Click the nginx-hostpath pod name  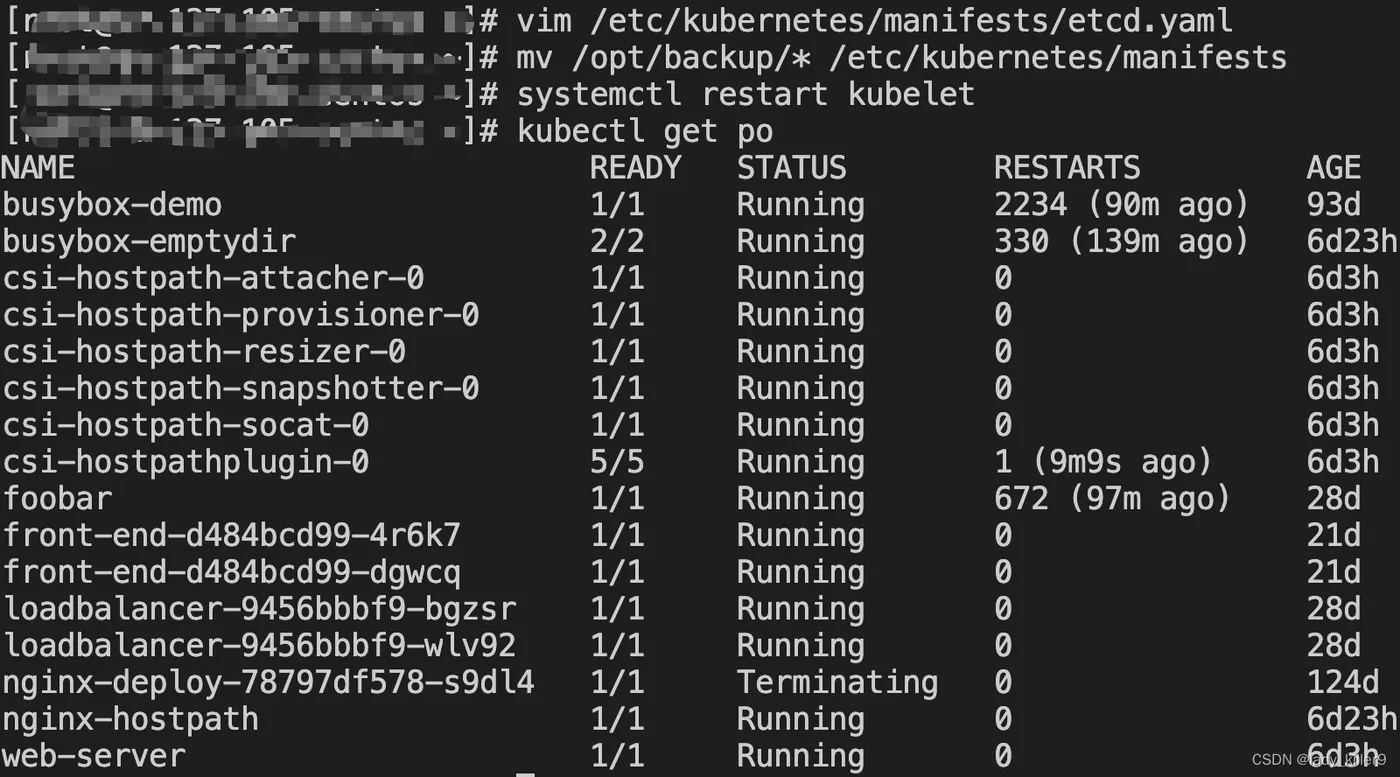[130, 719]
